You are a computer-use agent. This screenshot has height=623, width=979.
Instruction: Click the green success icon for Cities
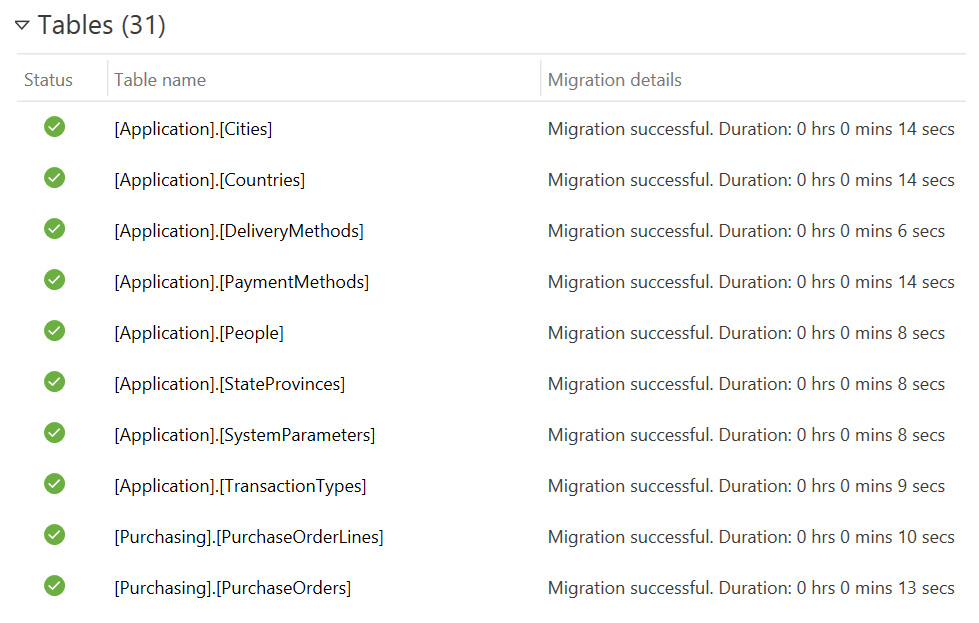pos(55,127)
